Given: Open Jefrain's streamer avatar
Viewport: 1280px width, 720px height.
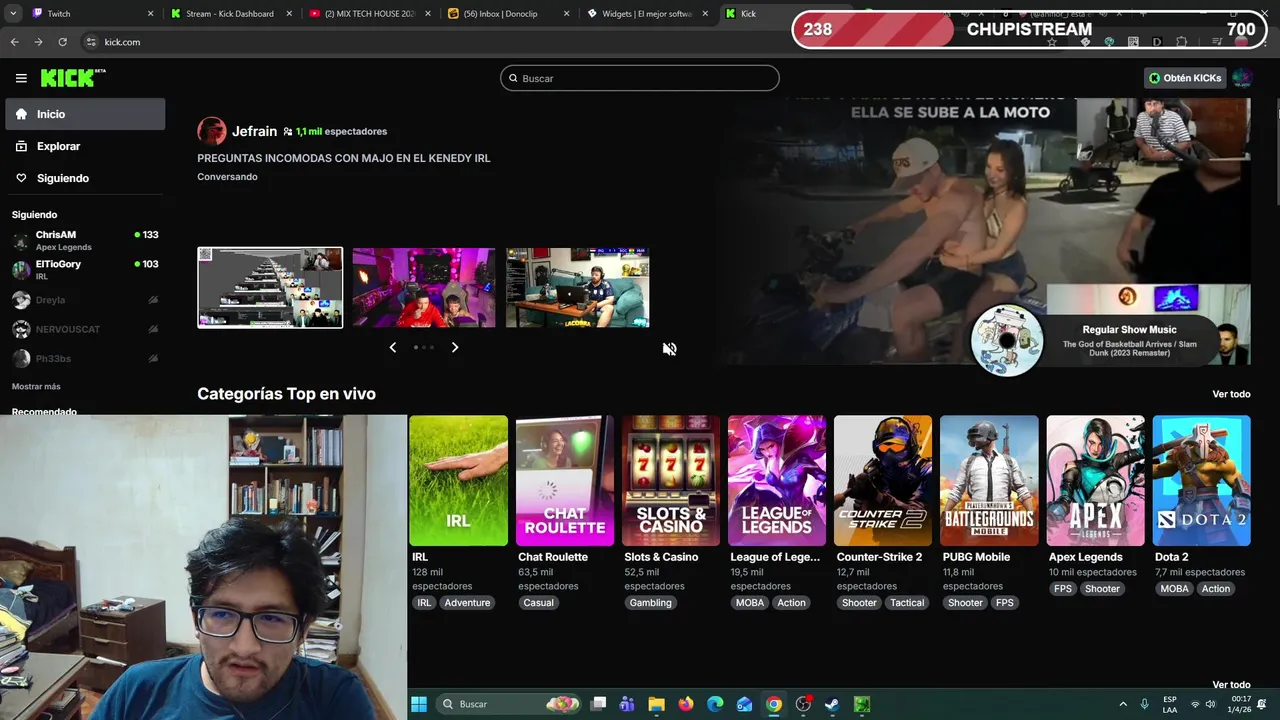Looking at the screenshot, I should point(211,131).
